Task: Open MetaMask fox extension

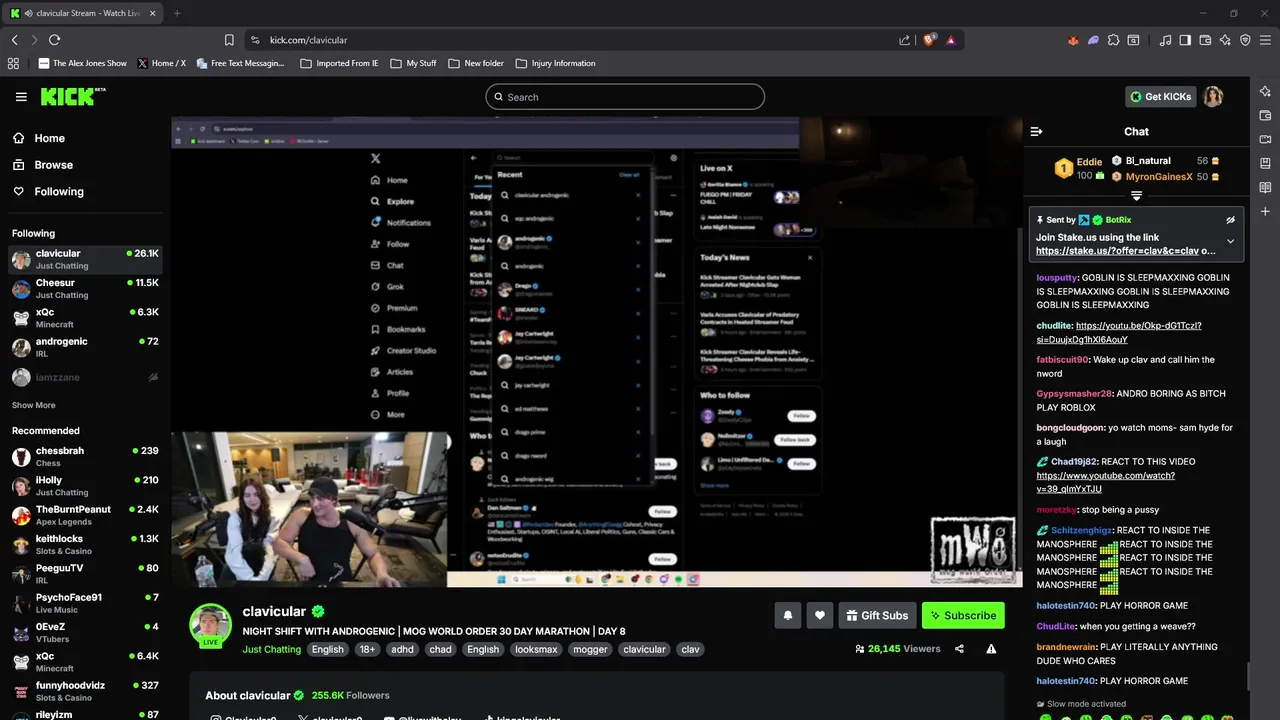Action: 1073,40
